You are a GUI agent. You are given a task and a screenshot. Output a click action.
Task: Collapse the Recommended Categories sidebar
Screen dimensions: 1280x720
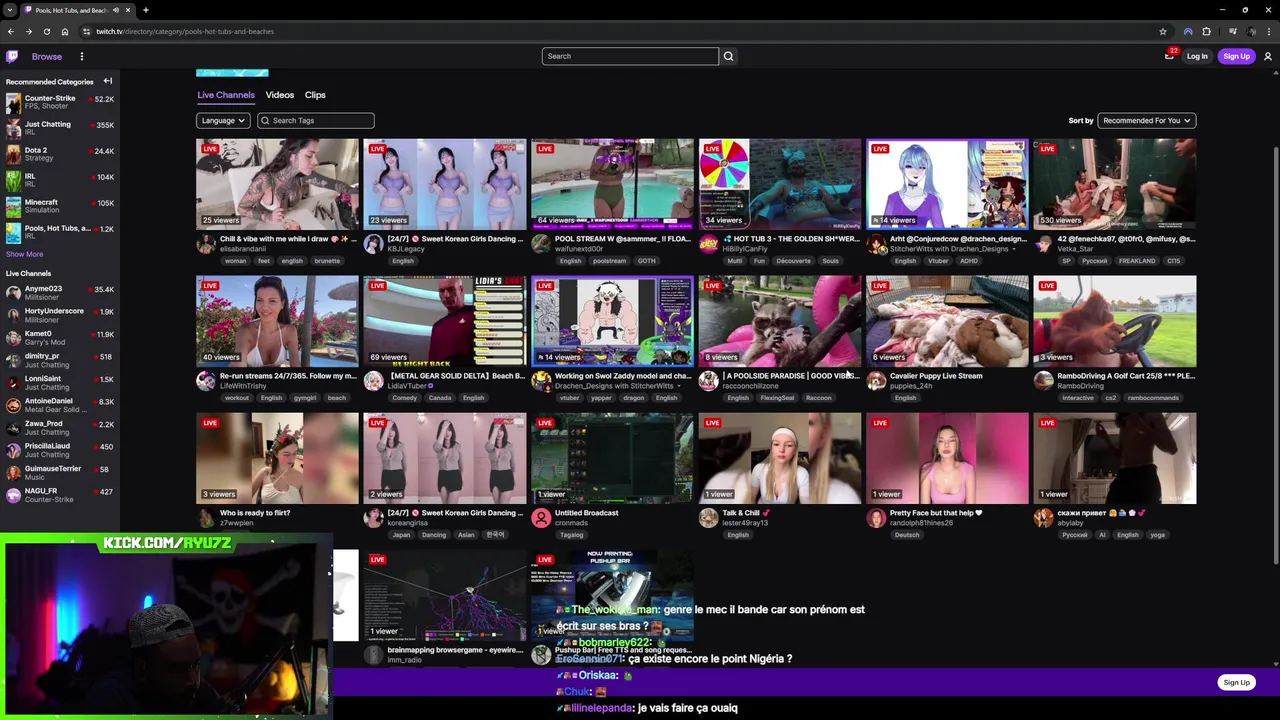[x=107, y=81]
